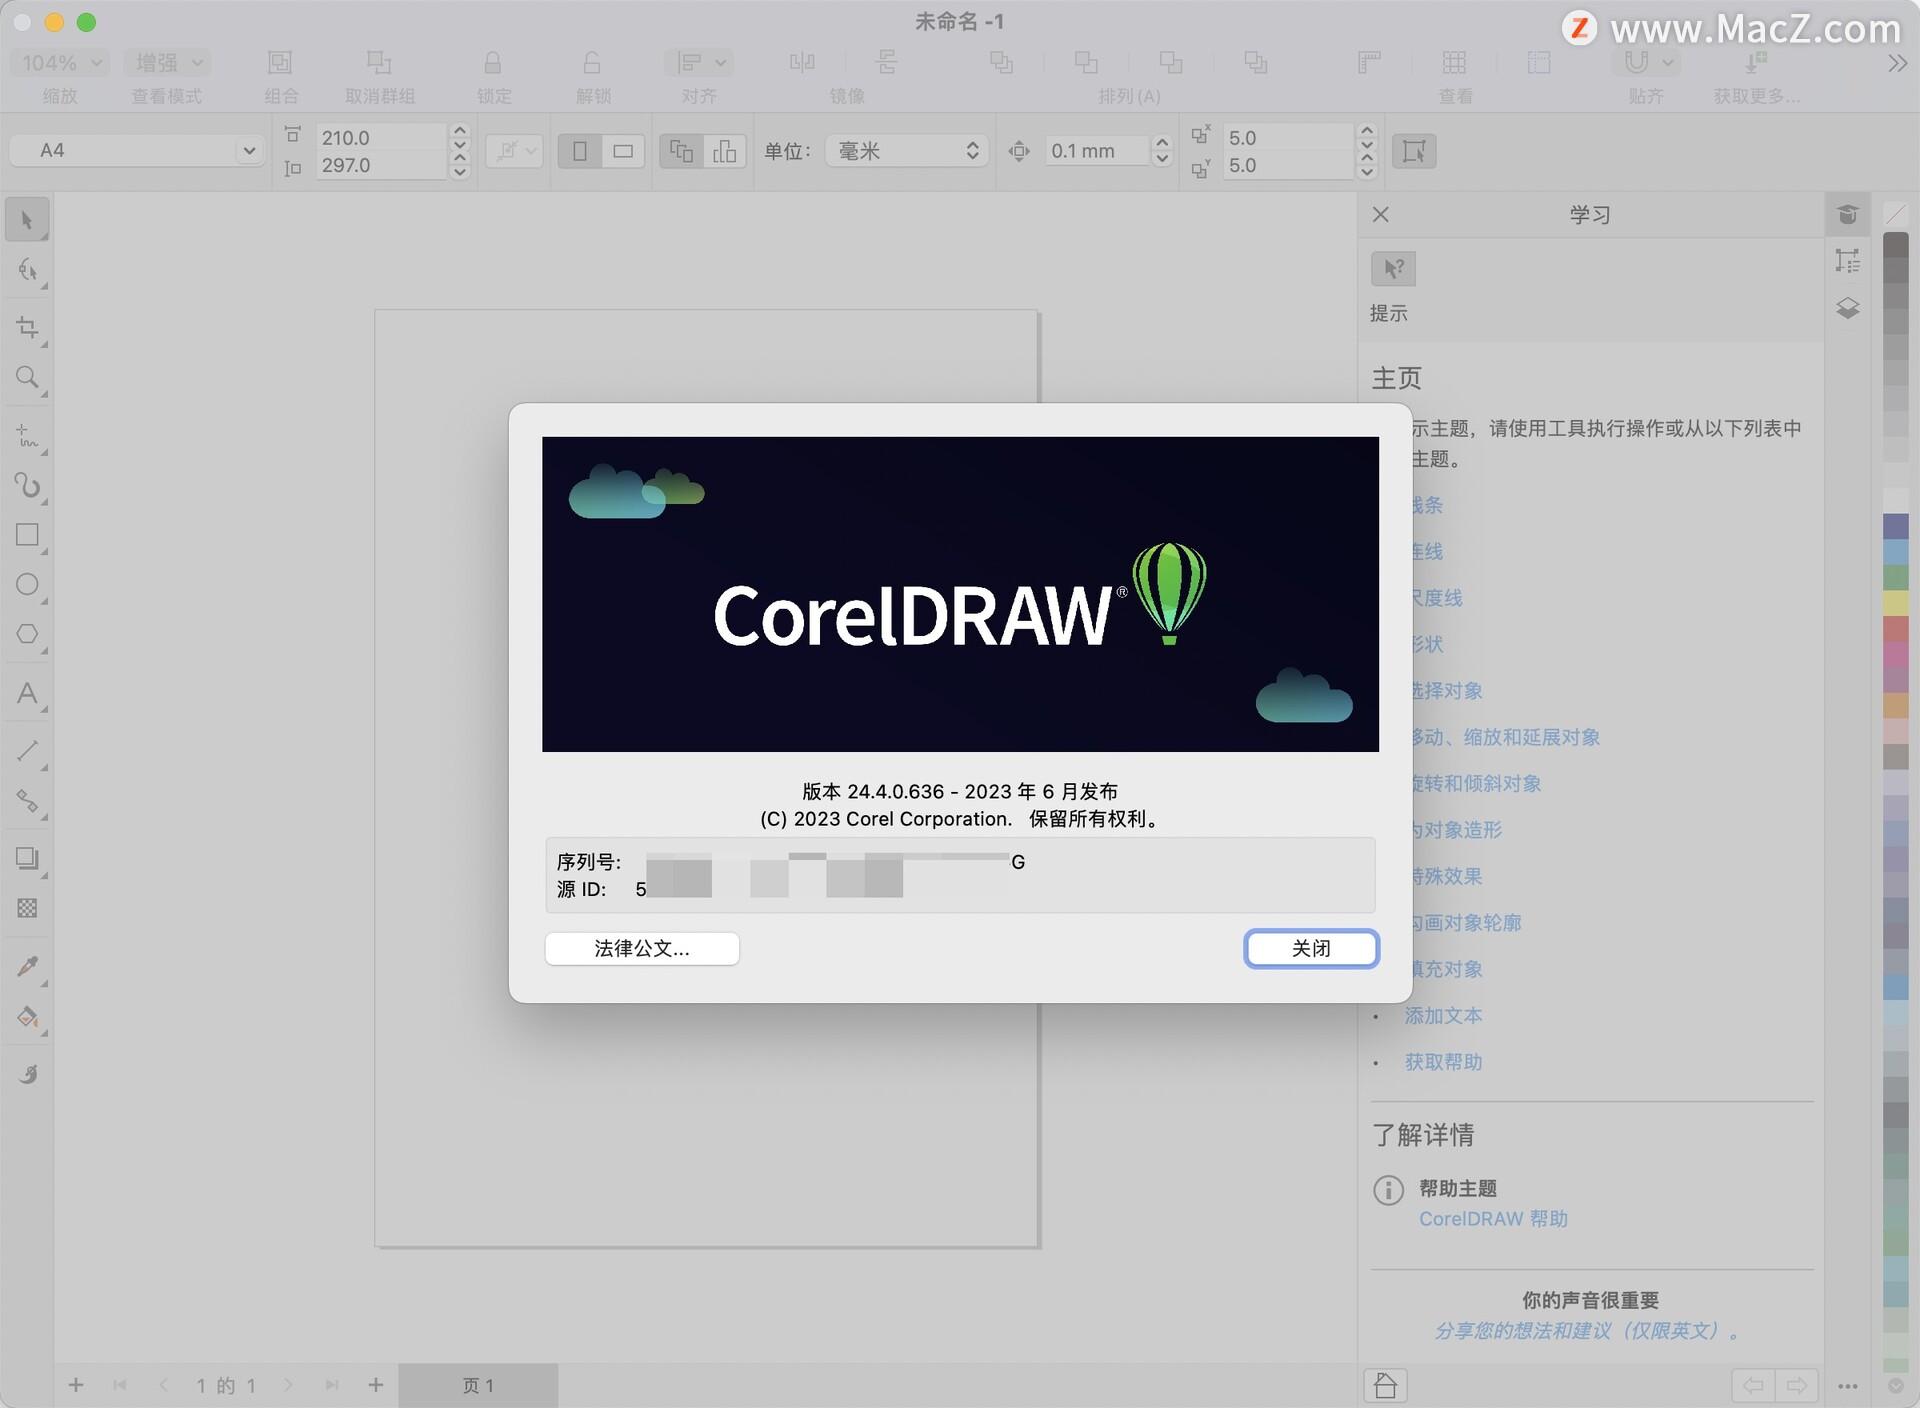This screenshot has width=1920, height=1408.
Task: Select the Color Eyedropper tool
Action: click(27, 966)
